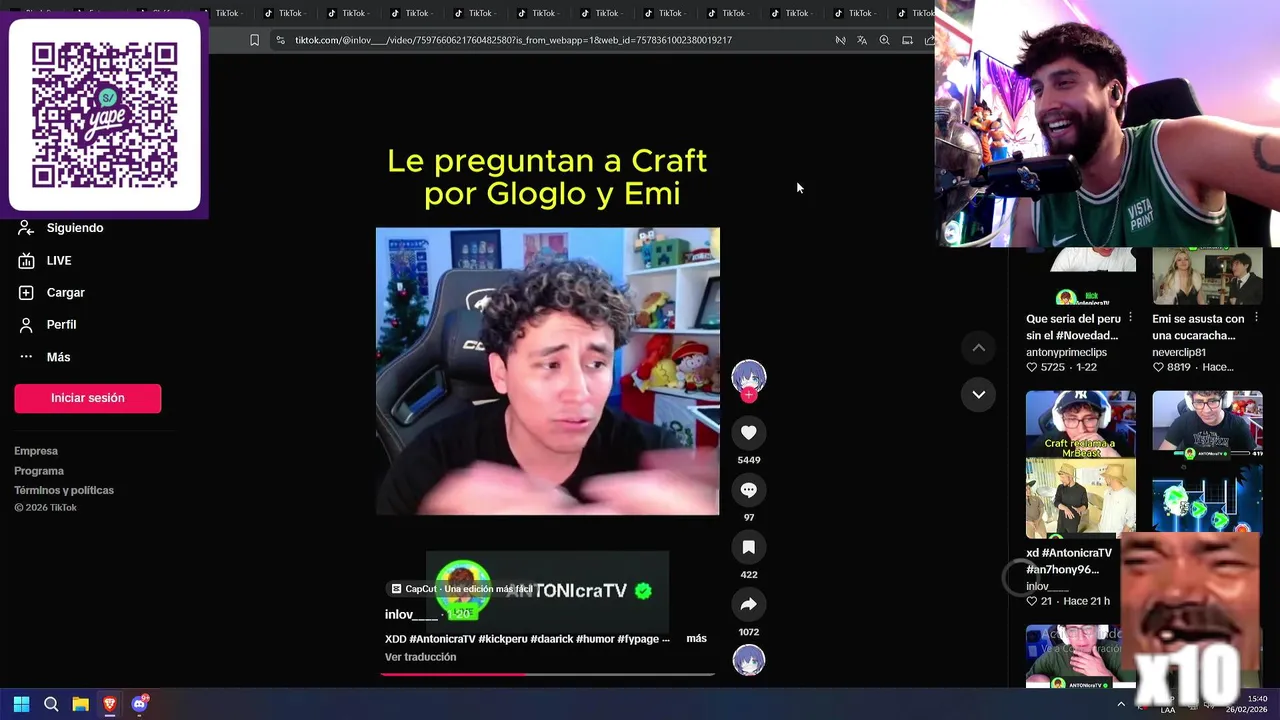Click Brave browser taskbar icon
The image size is (1280, 720).
[x=110, y=704]
